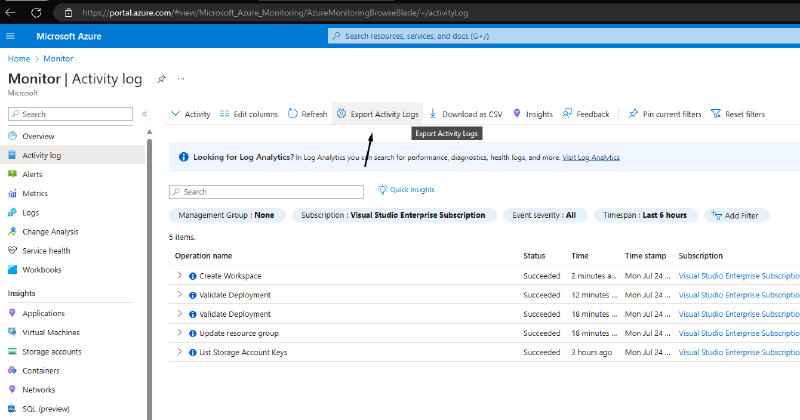
Task: Expand the Update resource group row
Action: (179, 333)
